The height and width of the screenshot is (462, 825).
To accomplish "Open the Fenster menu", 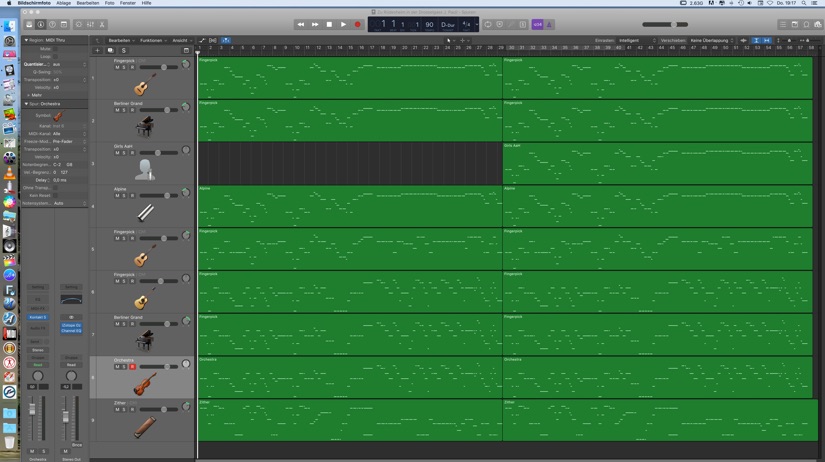I will [128, 3].
